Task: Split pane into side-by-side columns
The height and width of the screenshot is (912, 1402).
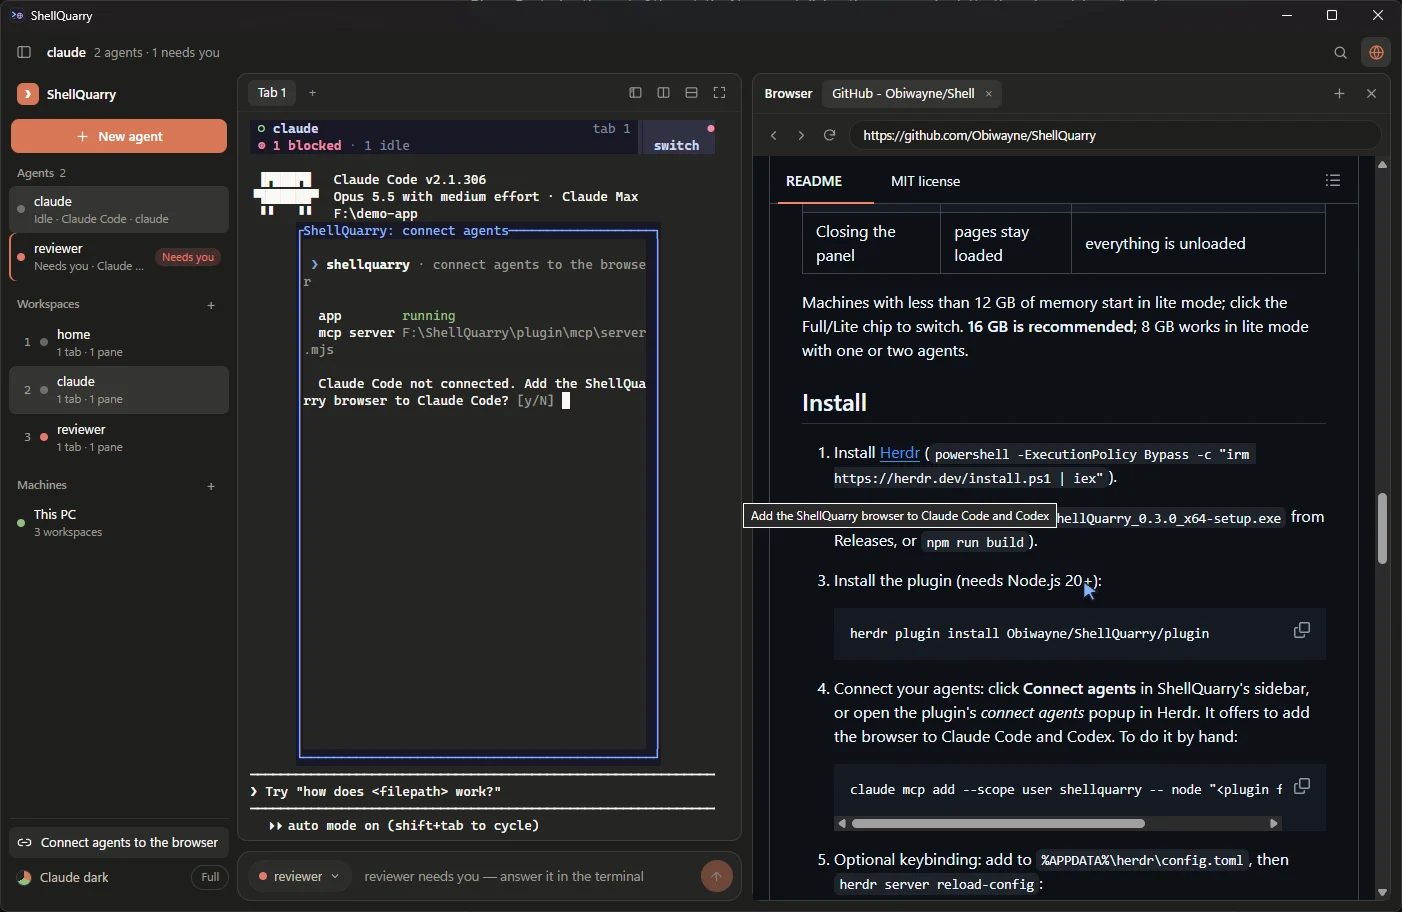Action: (663, 93)
